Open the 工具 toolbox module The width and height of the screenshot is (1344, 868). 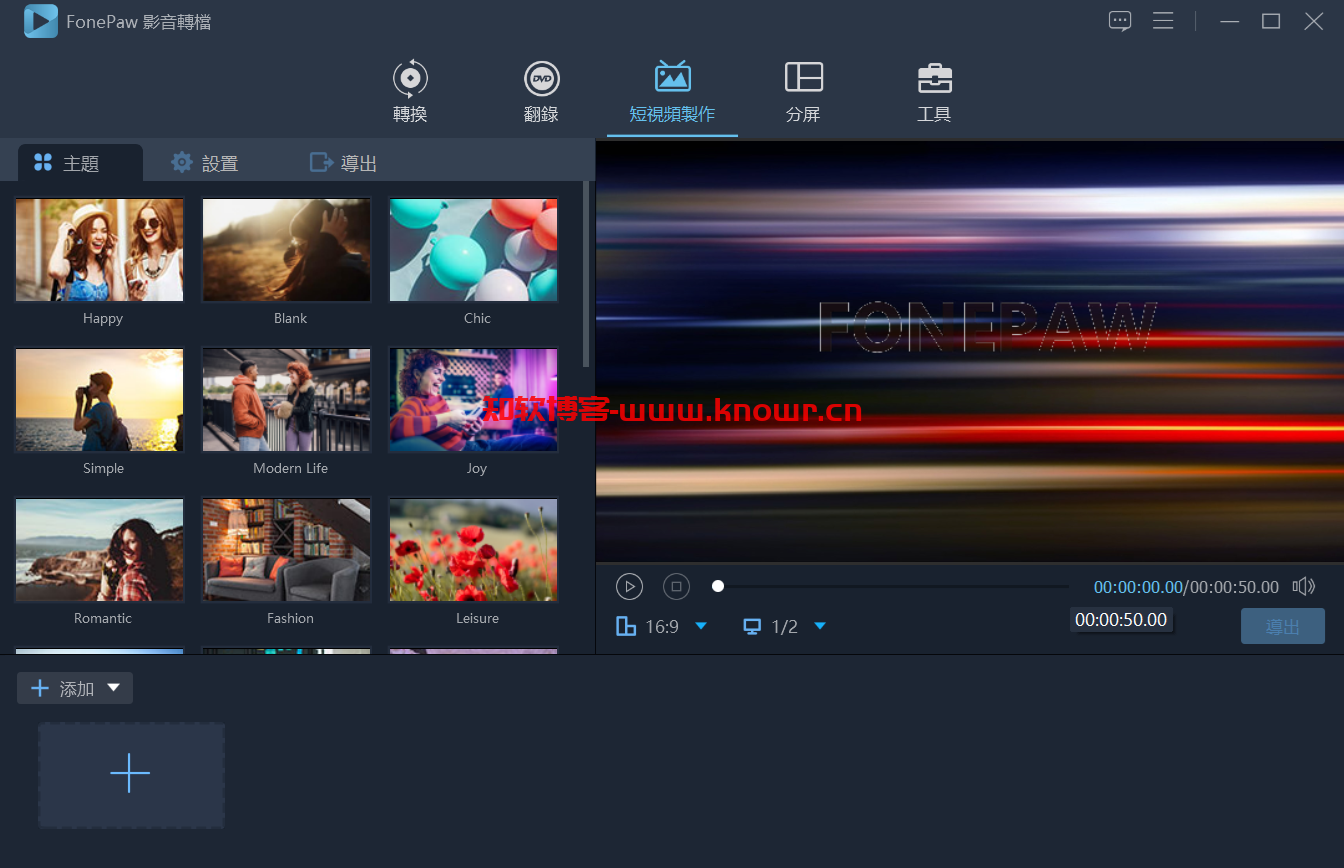point(934,92)
